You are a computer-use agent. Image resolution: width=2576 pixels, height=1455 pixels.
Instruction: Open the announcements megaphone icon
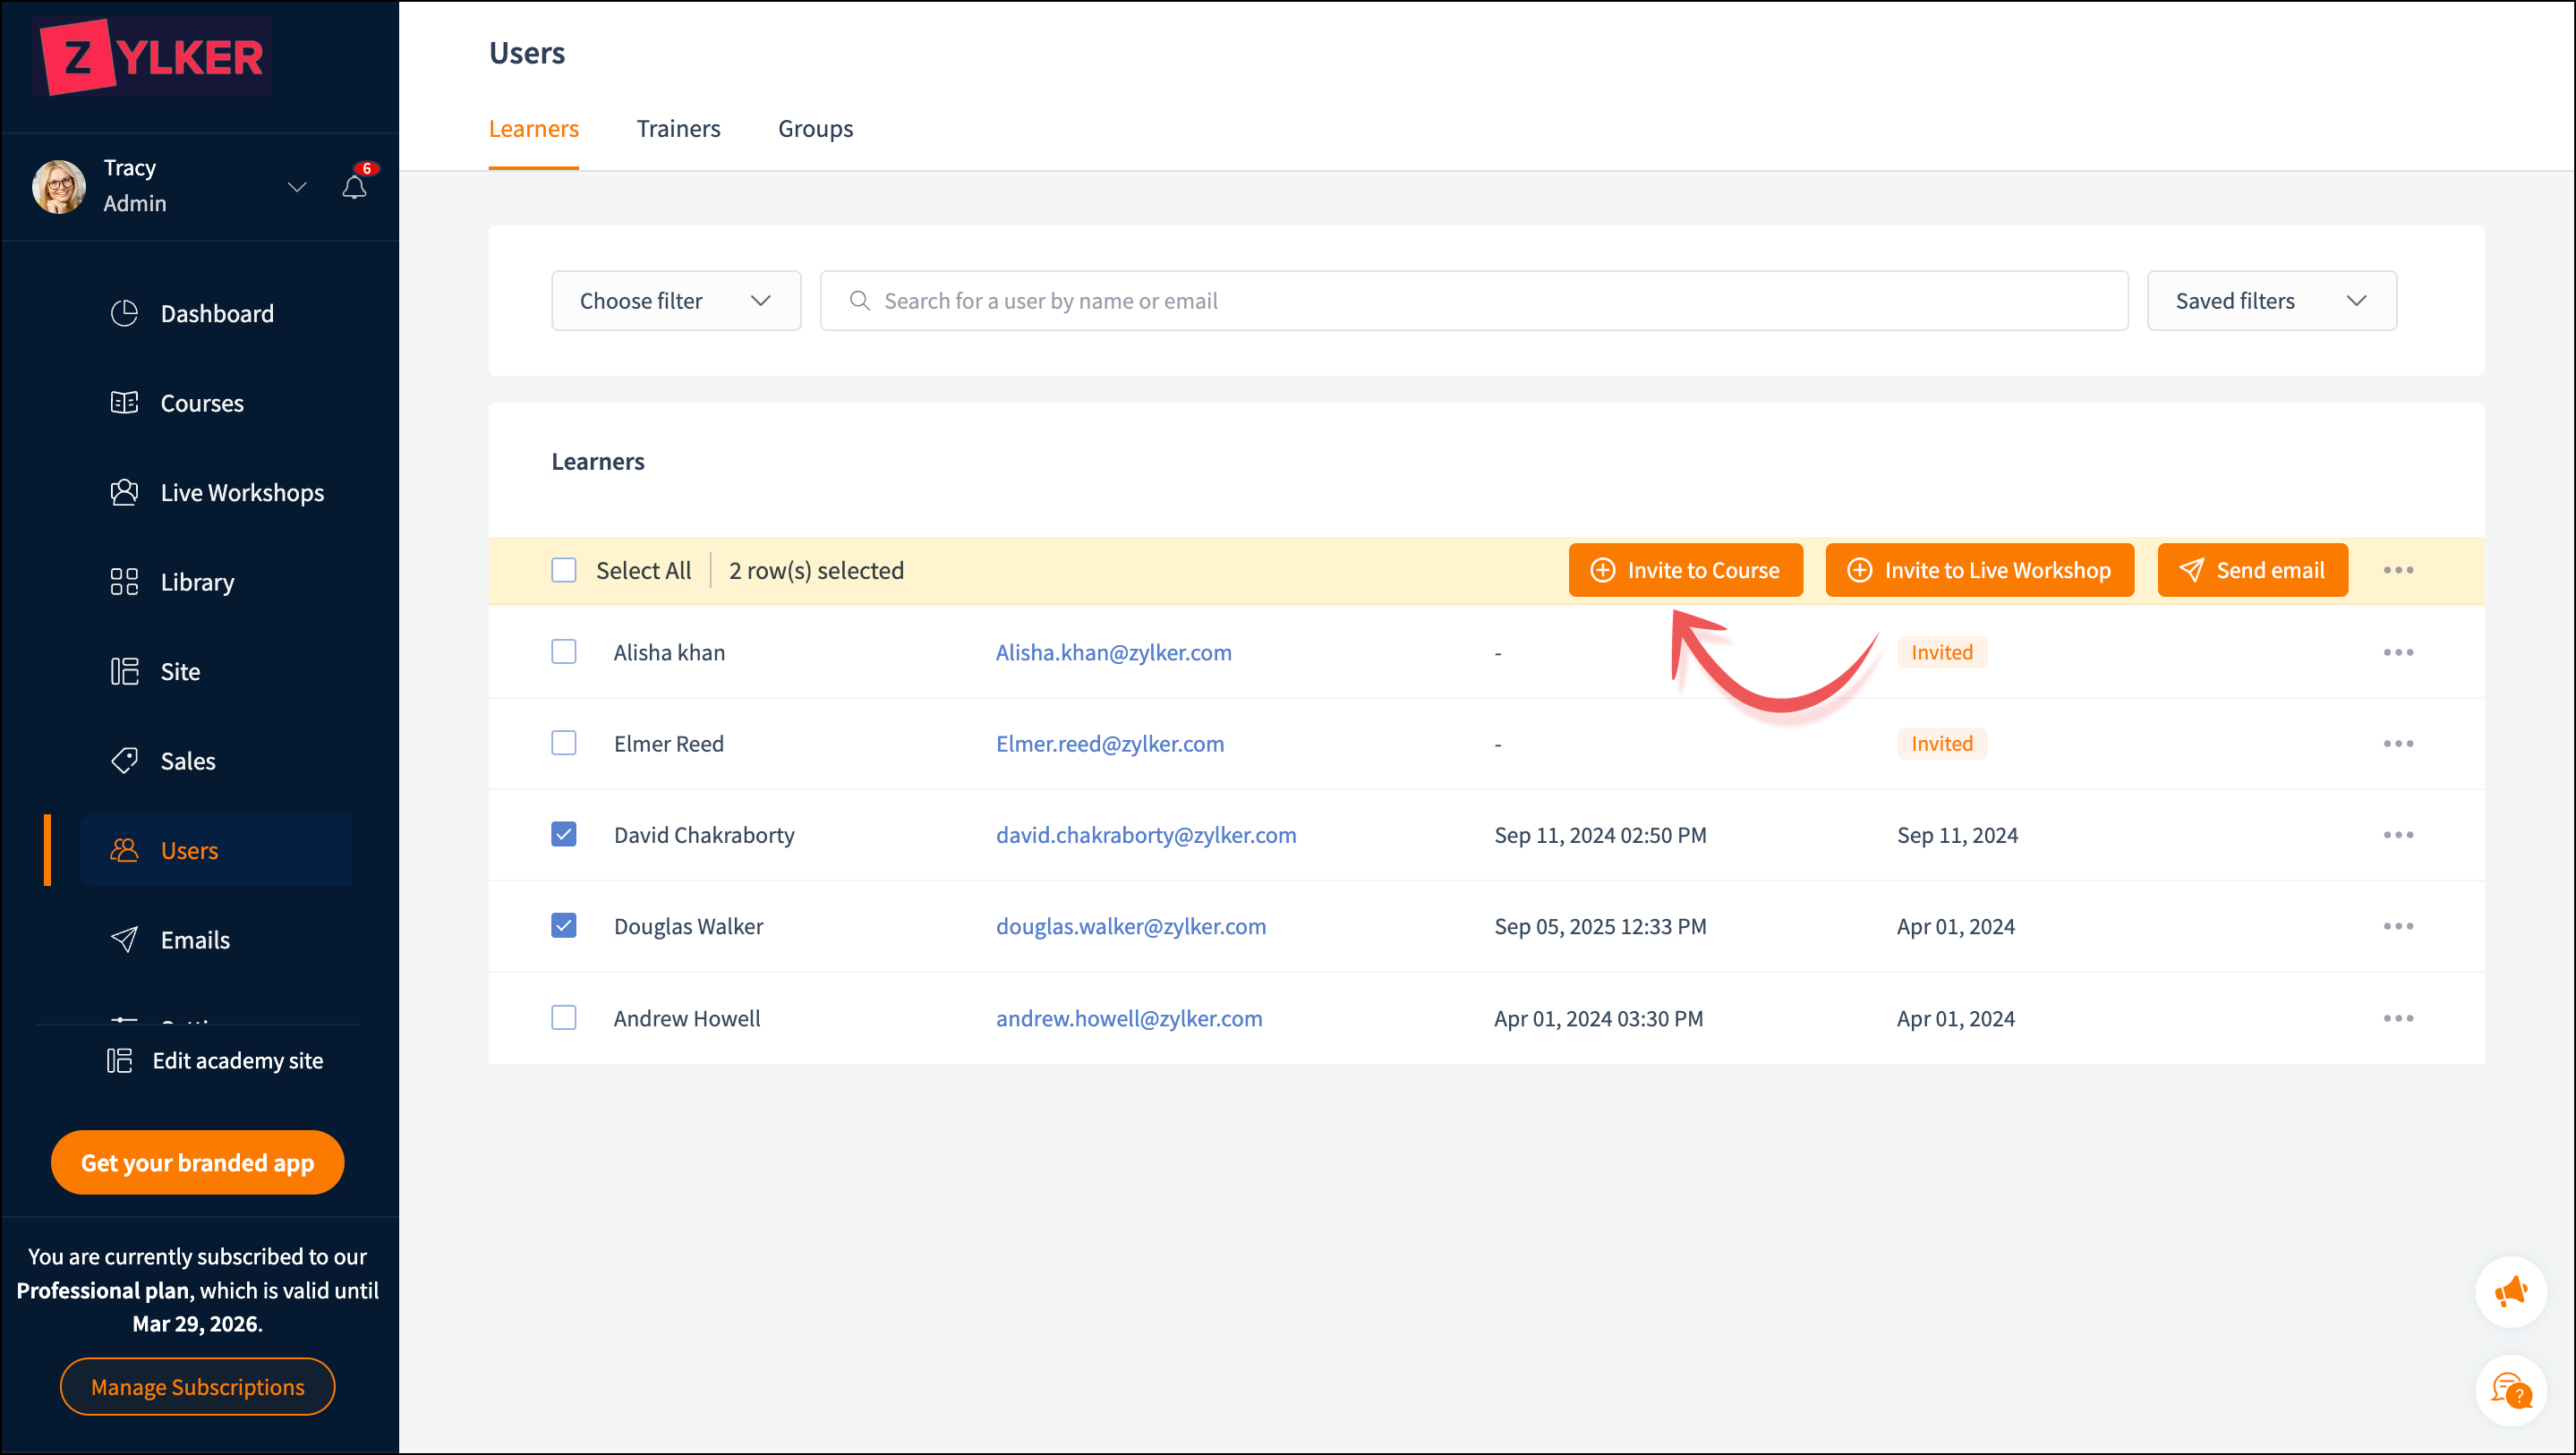pos(2510,1291)
